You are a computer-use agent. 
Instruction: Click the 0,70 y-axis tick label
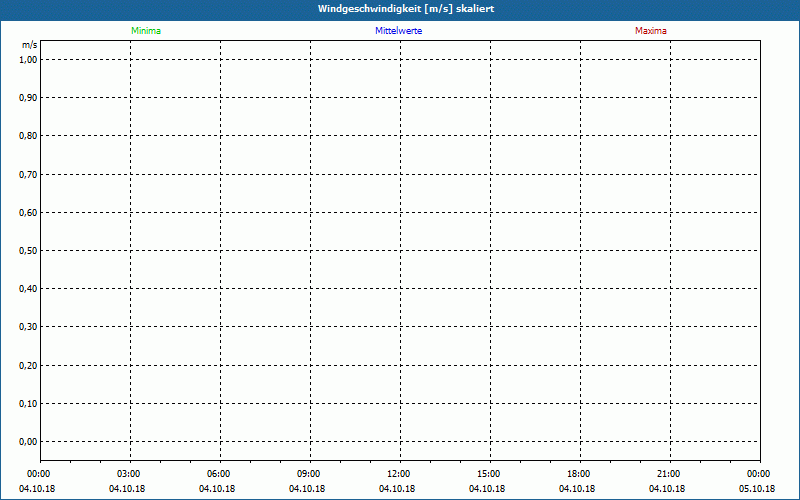click(28, 174)
